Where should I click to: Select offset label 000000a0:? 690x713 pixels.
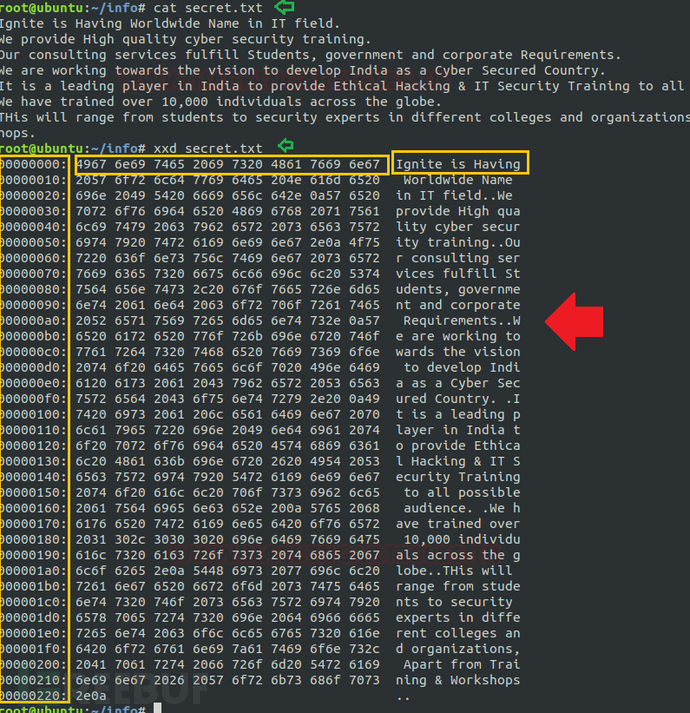click(x=33, y=321)
